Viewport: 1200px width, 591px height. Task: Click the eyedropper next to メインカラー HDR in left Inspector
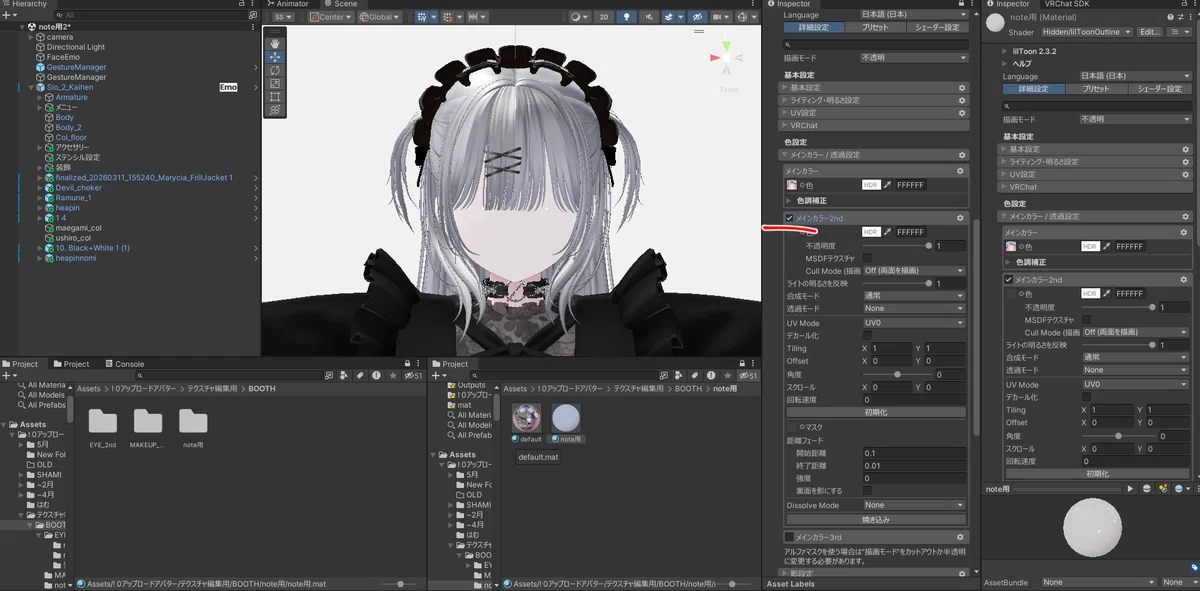pyautogui.click(x=887, y=185)
